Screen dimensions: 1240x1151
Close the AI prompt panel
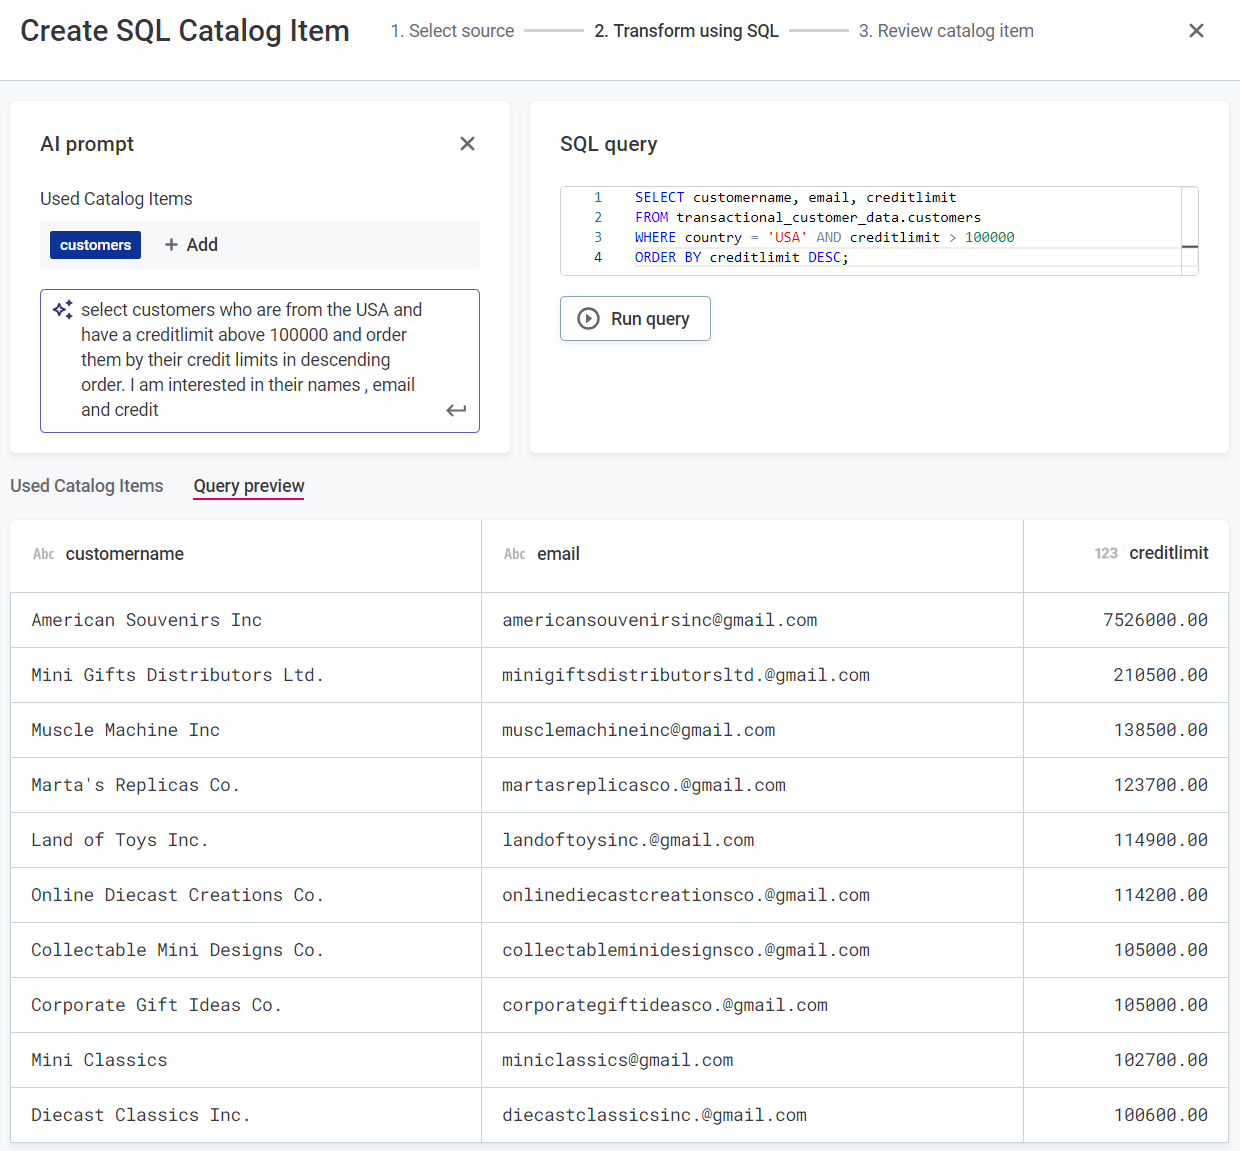point(467,144)
